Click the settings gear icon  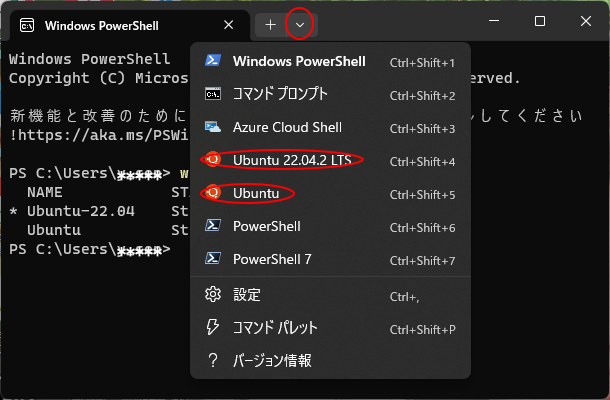point(213,295)
